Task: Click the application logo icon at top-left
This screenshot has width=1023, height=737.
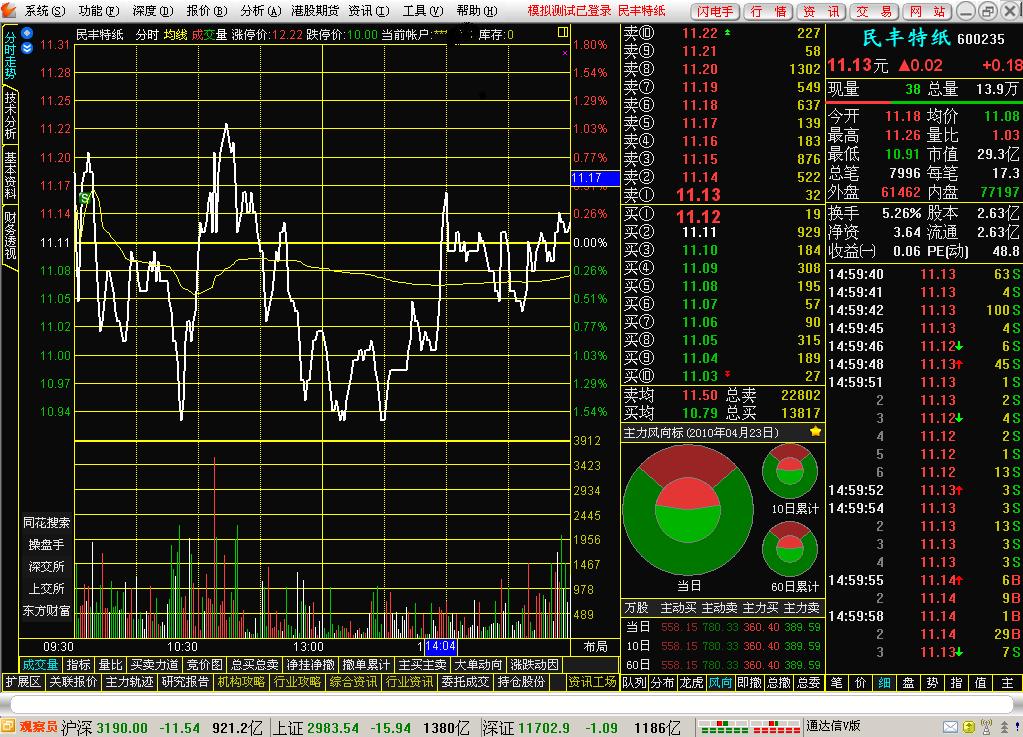Action: (x=8, y=9)
